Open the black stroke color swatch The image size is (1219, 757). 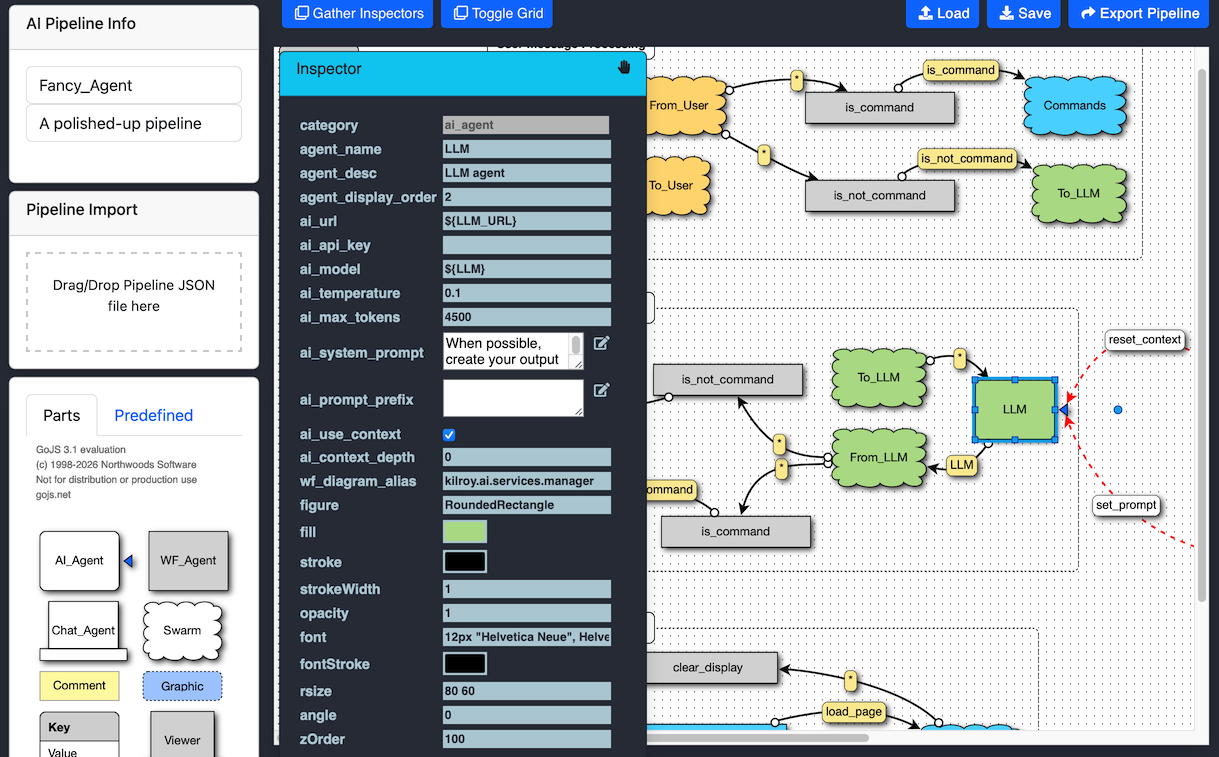tap(465, 562)
